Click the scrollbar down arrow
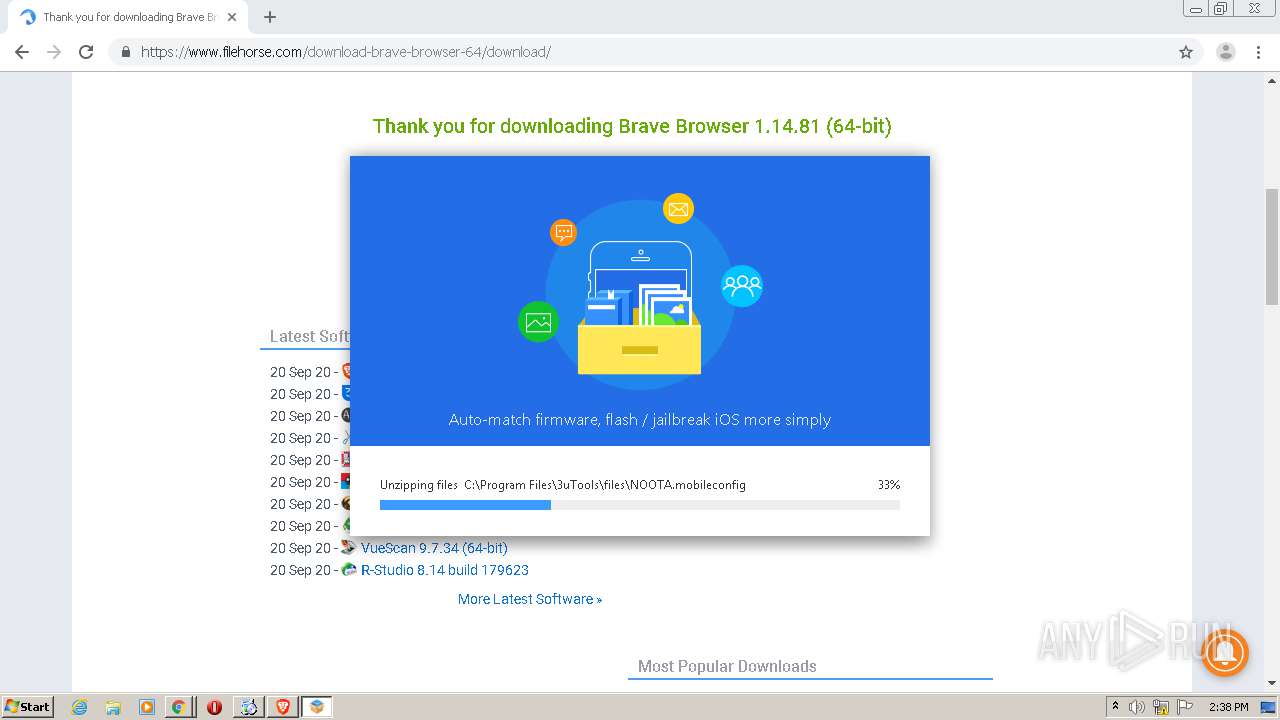This screenshot has height=720, width=1280. click(1272, 683)
